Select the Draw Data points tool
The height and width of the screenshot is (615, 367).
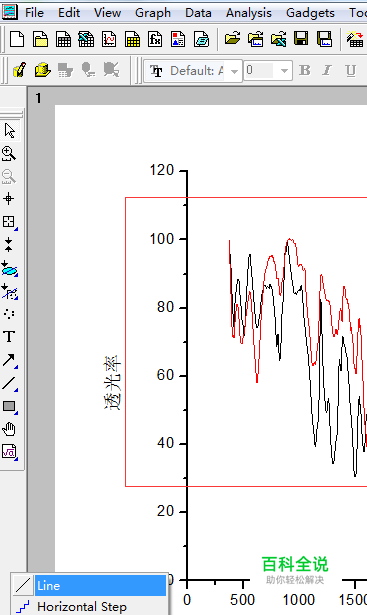pyautogui.click(x=9, y=314)
